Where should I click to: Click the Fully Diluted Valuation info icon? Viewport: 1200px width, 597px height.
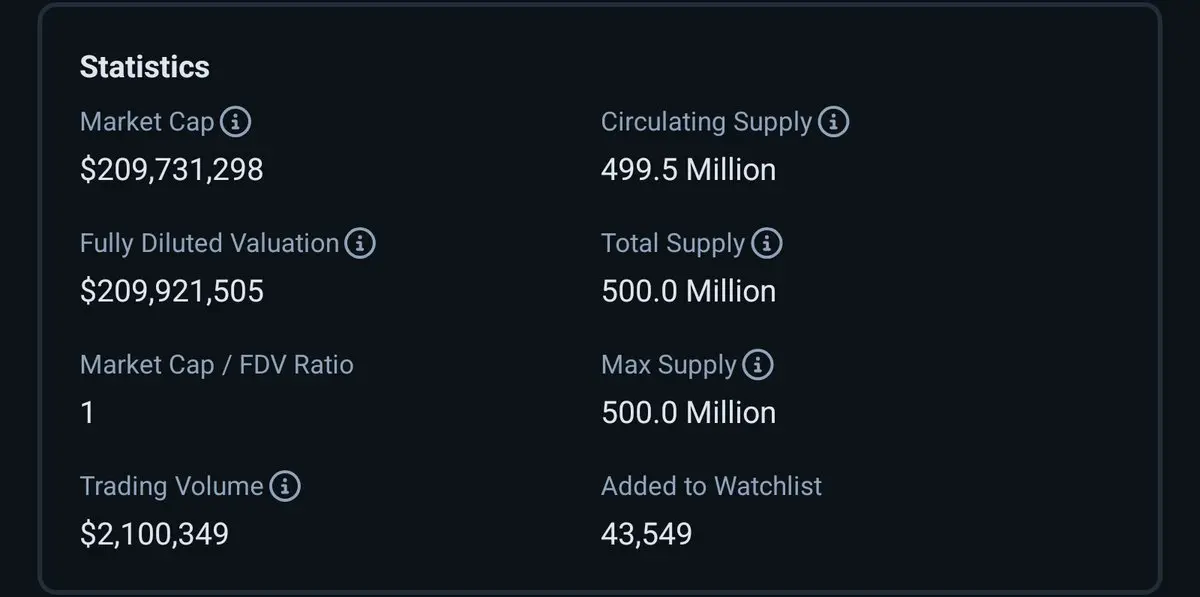pyautogui.click(x=360, y=243)
